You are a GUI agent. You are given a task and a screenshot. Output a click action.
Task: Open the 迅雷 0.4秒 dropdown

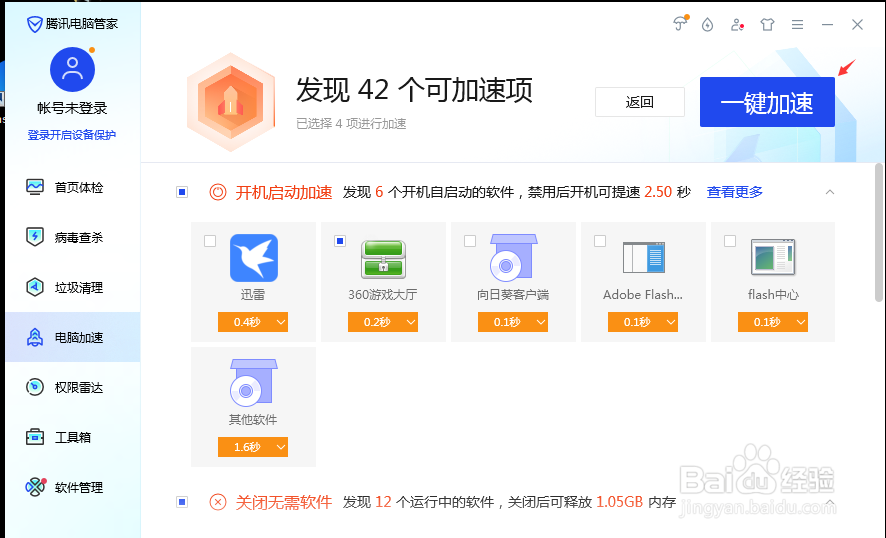[x=253, y=322]
